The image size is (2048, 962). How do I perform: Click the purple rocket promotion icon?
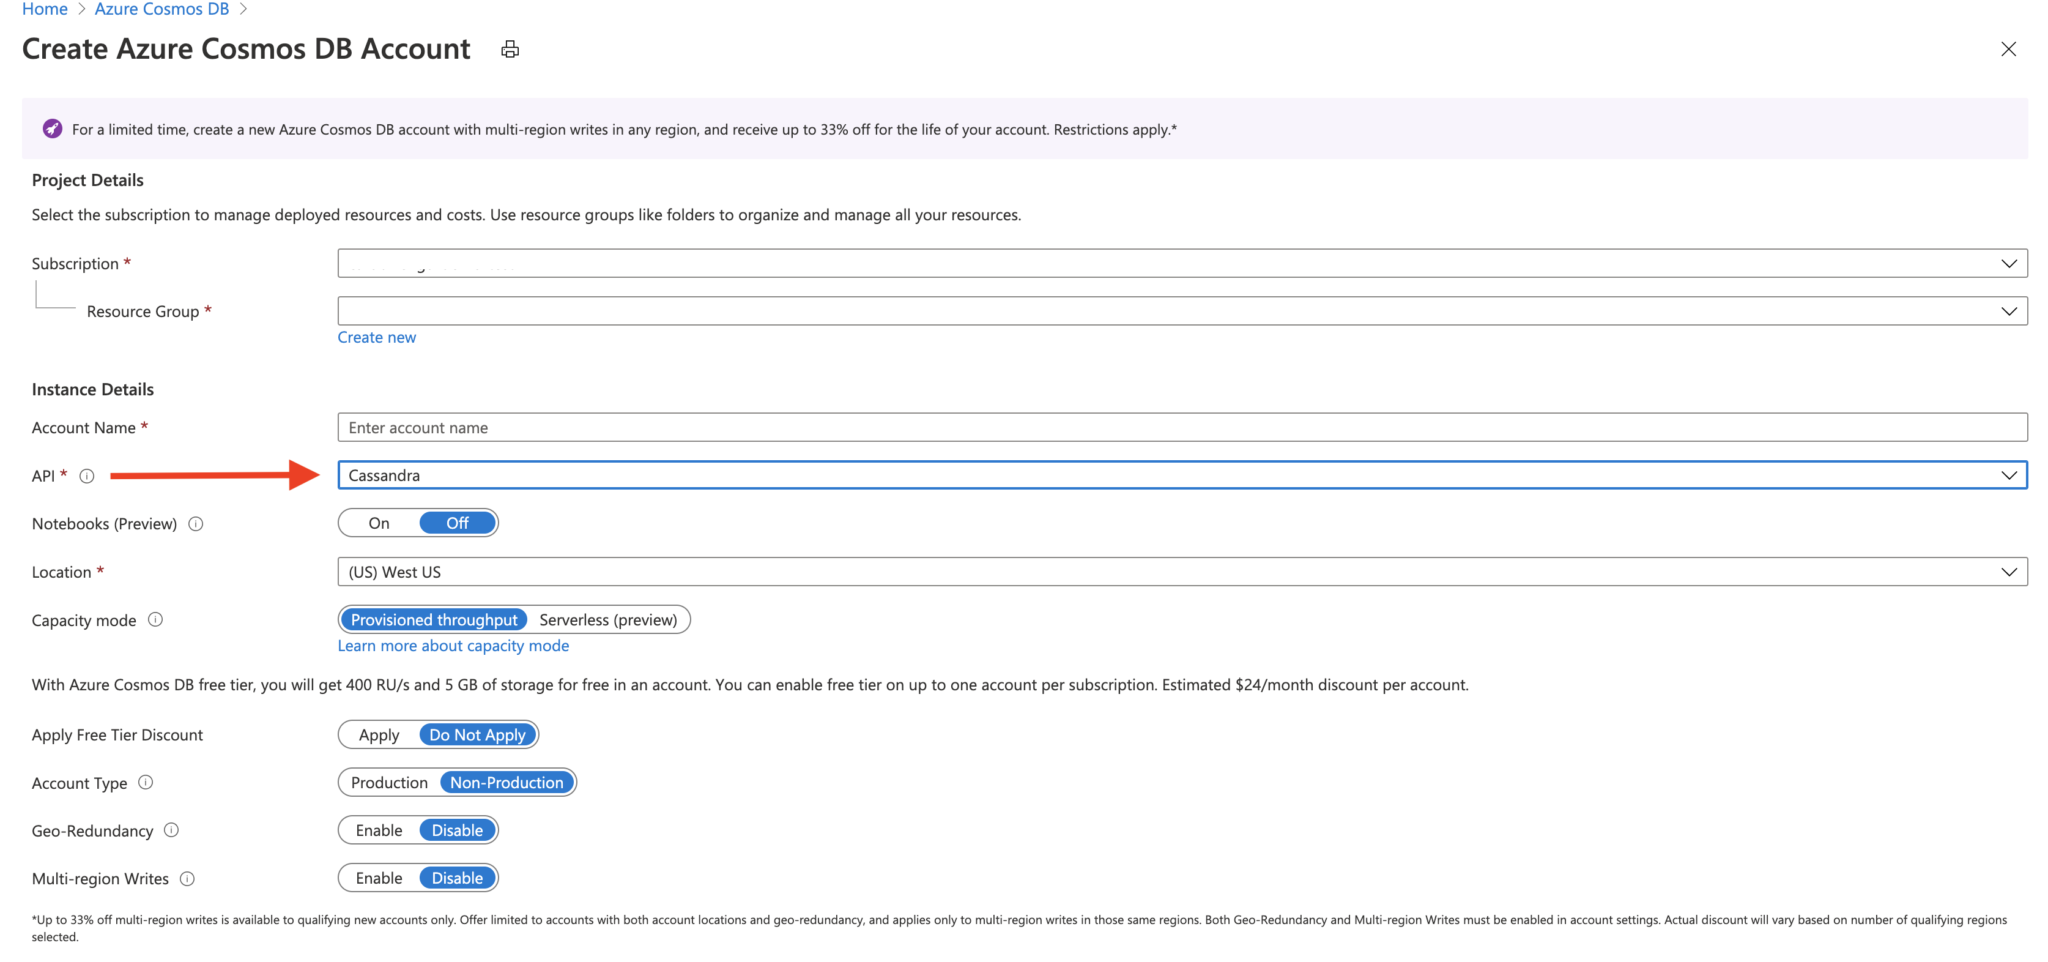[x=52, y=129]
